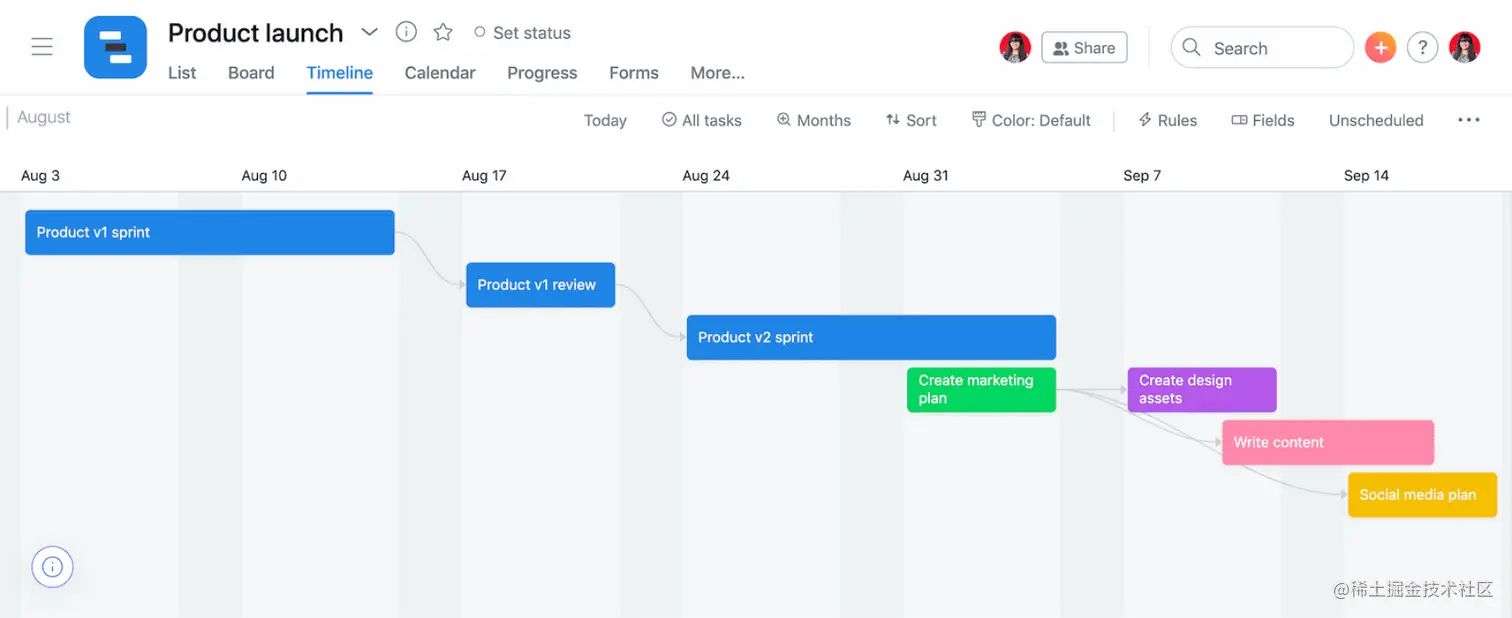Screen dimensions: 1512x618
Task: Click the orange create plus button
Action: (x=1380, y=46)
